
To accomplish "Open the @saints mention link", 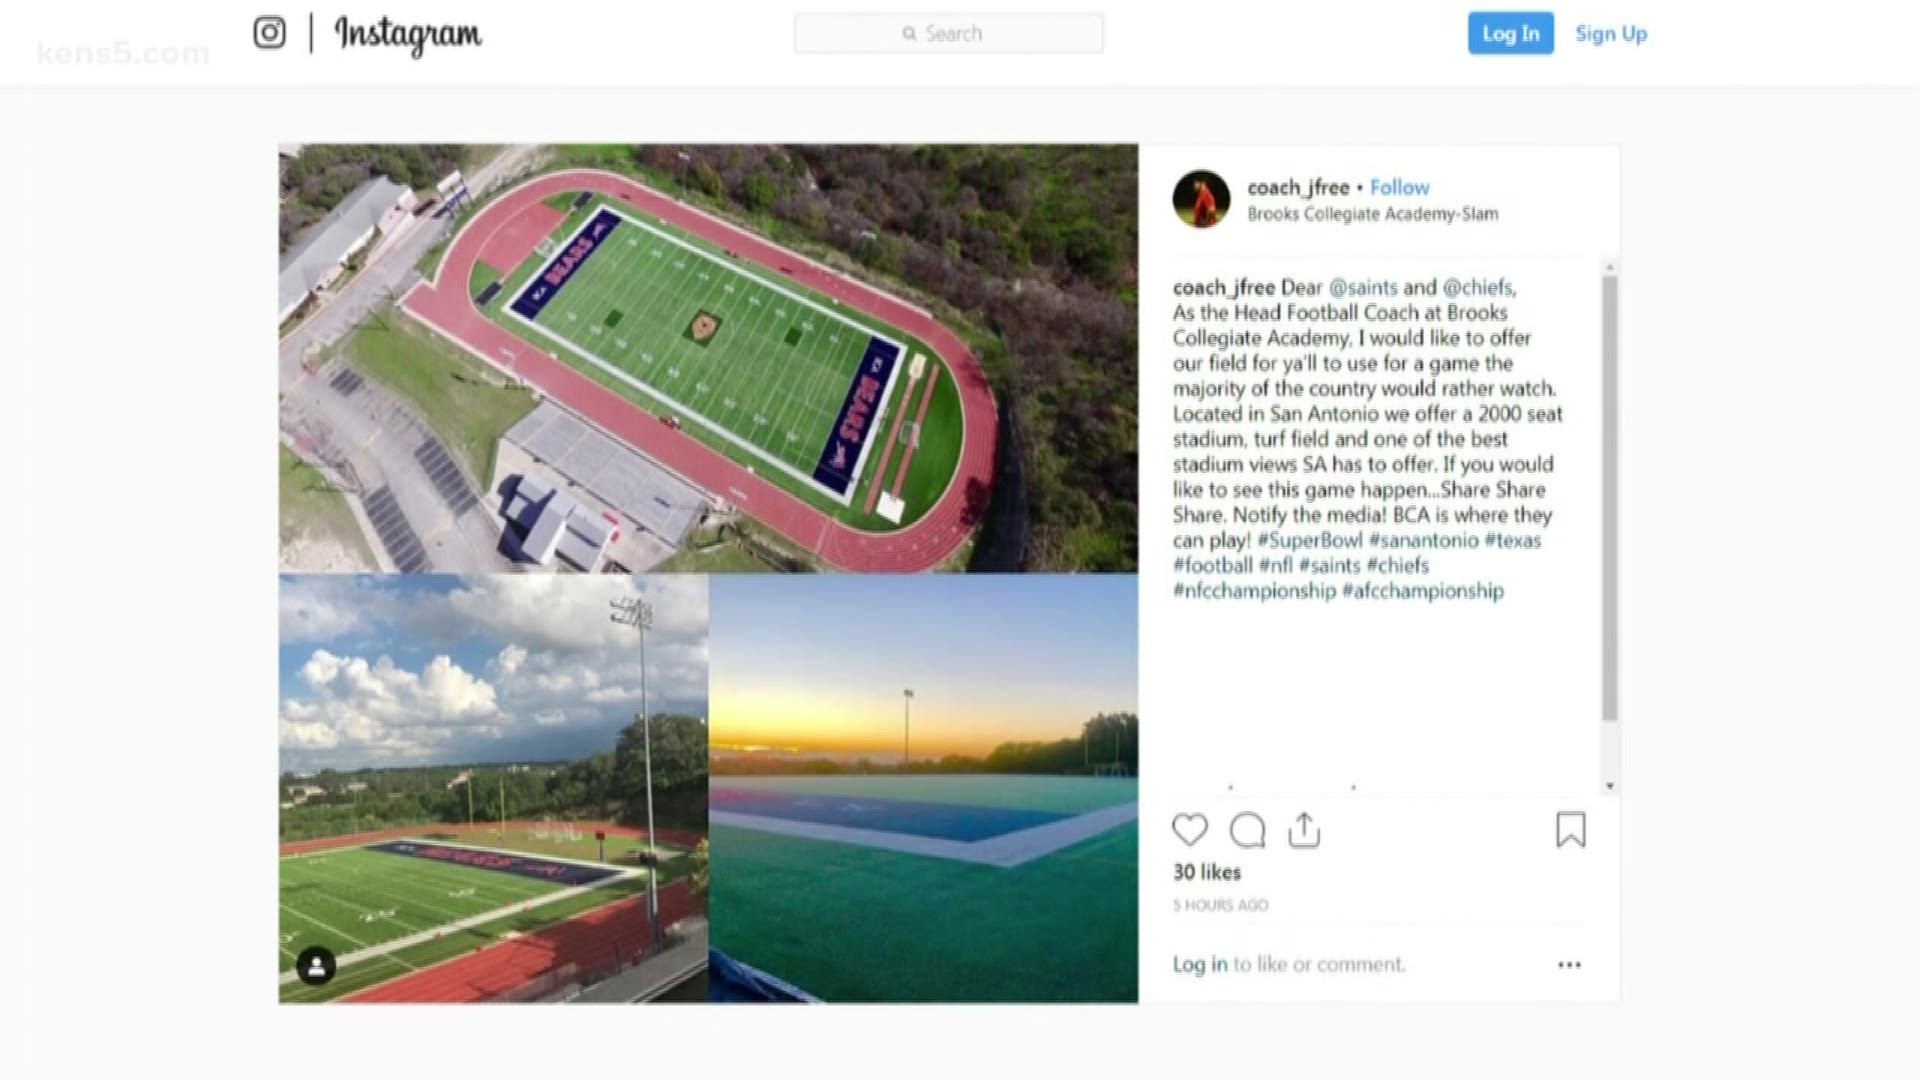I will coord(1363,287).
